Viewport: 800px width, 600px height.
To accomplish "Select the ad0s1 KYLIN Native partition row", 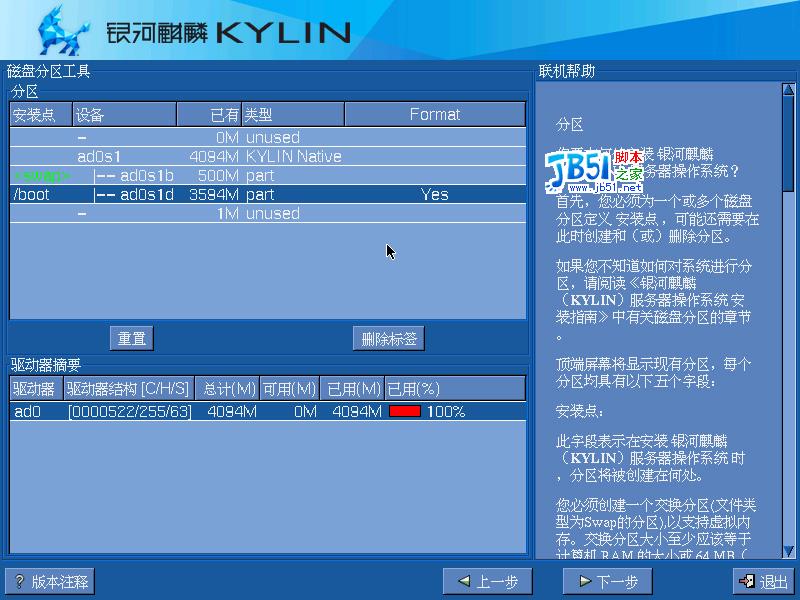I will click(268, 156).
